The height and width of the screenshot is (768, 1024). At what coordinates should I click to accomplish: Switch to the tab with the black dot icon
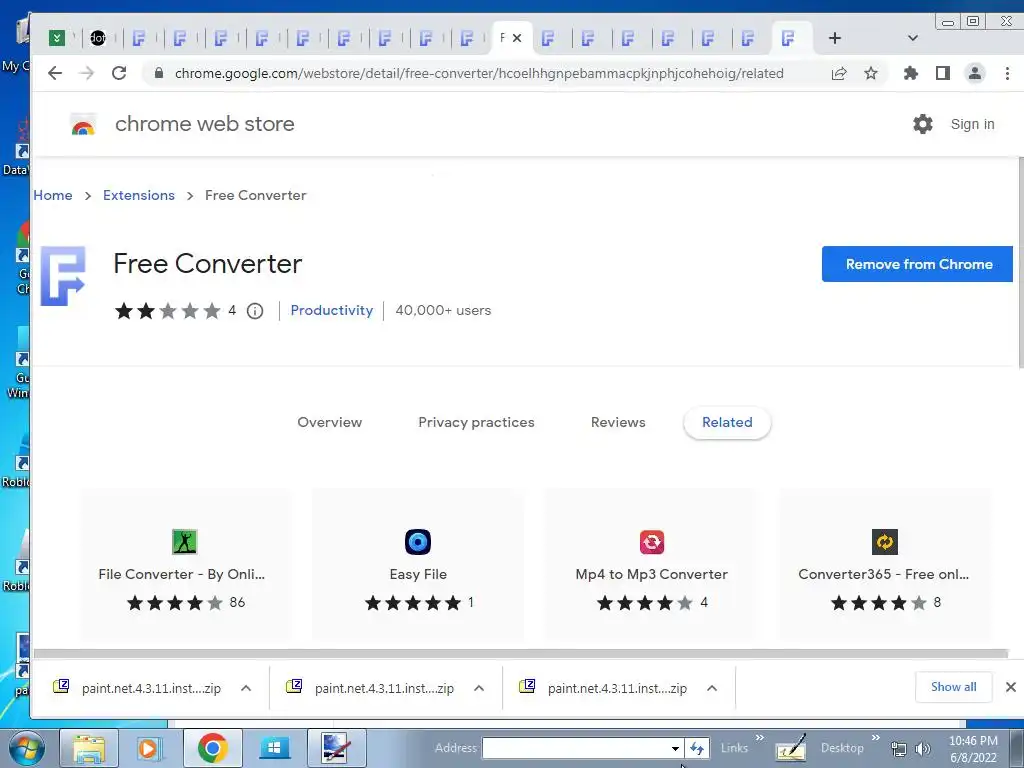tap(98, 38)
